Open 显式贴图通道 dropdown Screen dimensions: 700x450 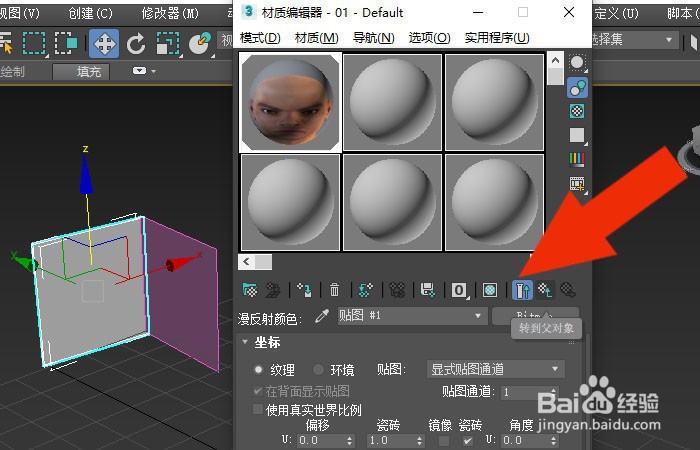(x=496, y=369)
